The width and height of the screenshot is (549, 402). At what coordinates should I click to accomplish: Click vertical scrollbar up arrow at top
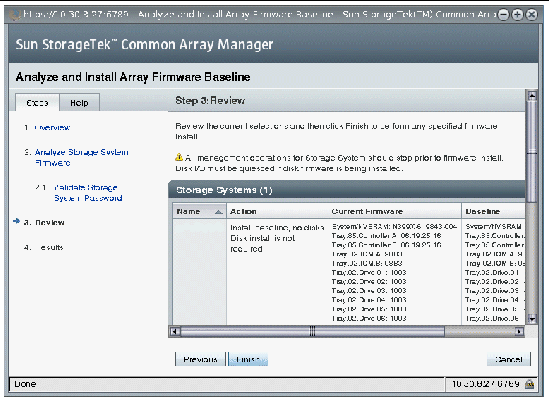[x=532, y=95]
